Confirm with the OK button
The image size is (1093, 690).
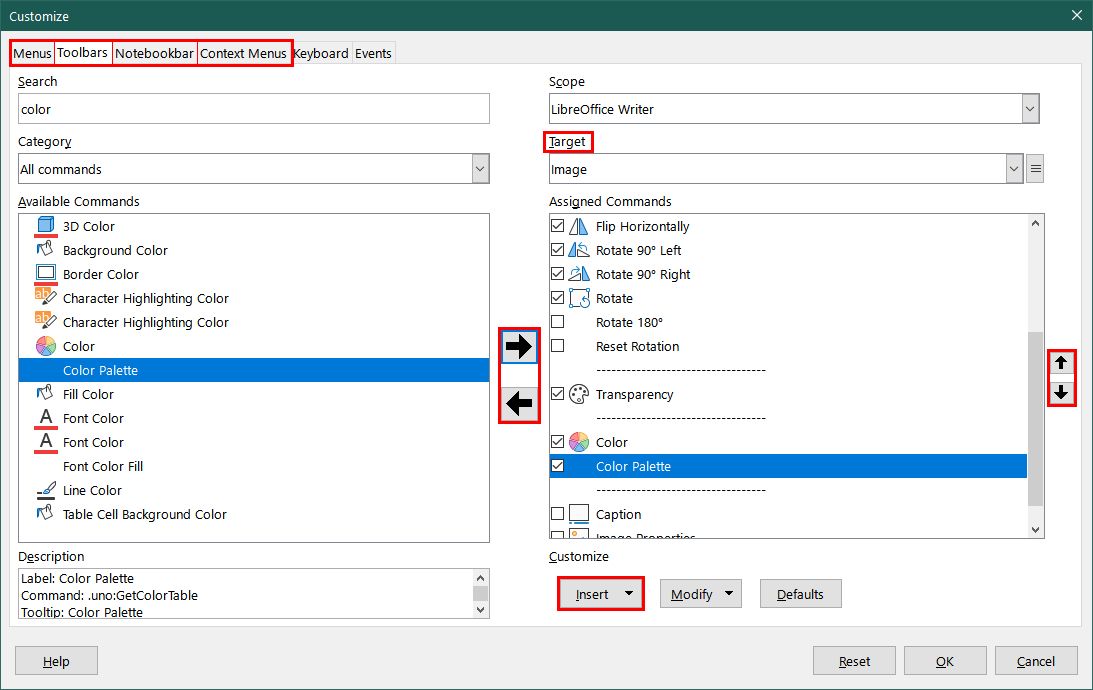coord(945,661)
